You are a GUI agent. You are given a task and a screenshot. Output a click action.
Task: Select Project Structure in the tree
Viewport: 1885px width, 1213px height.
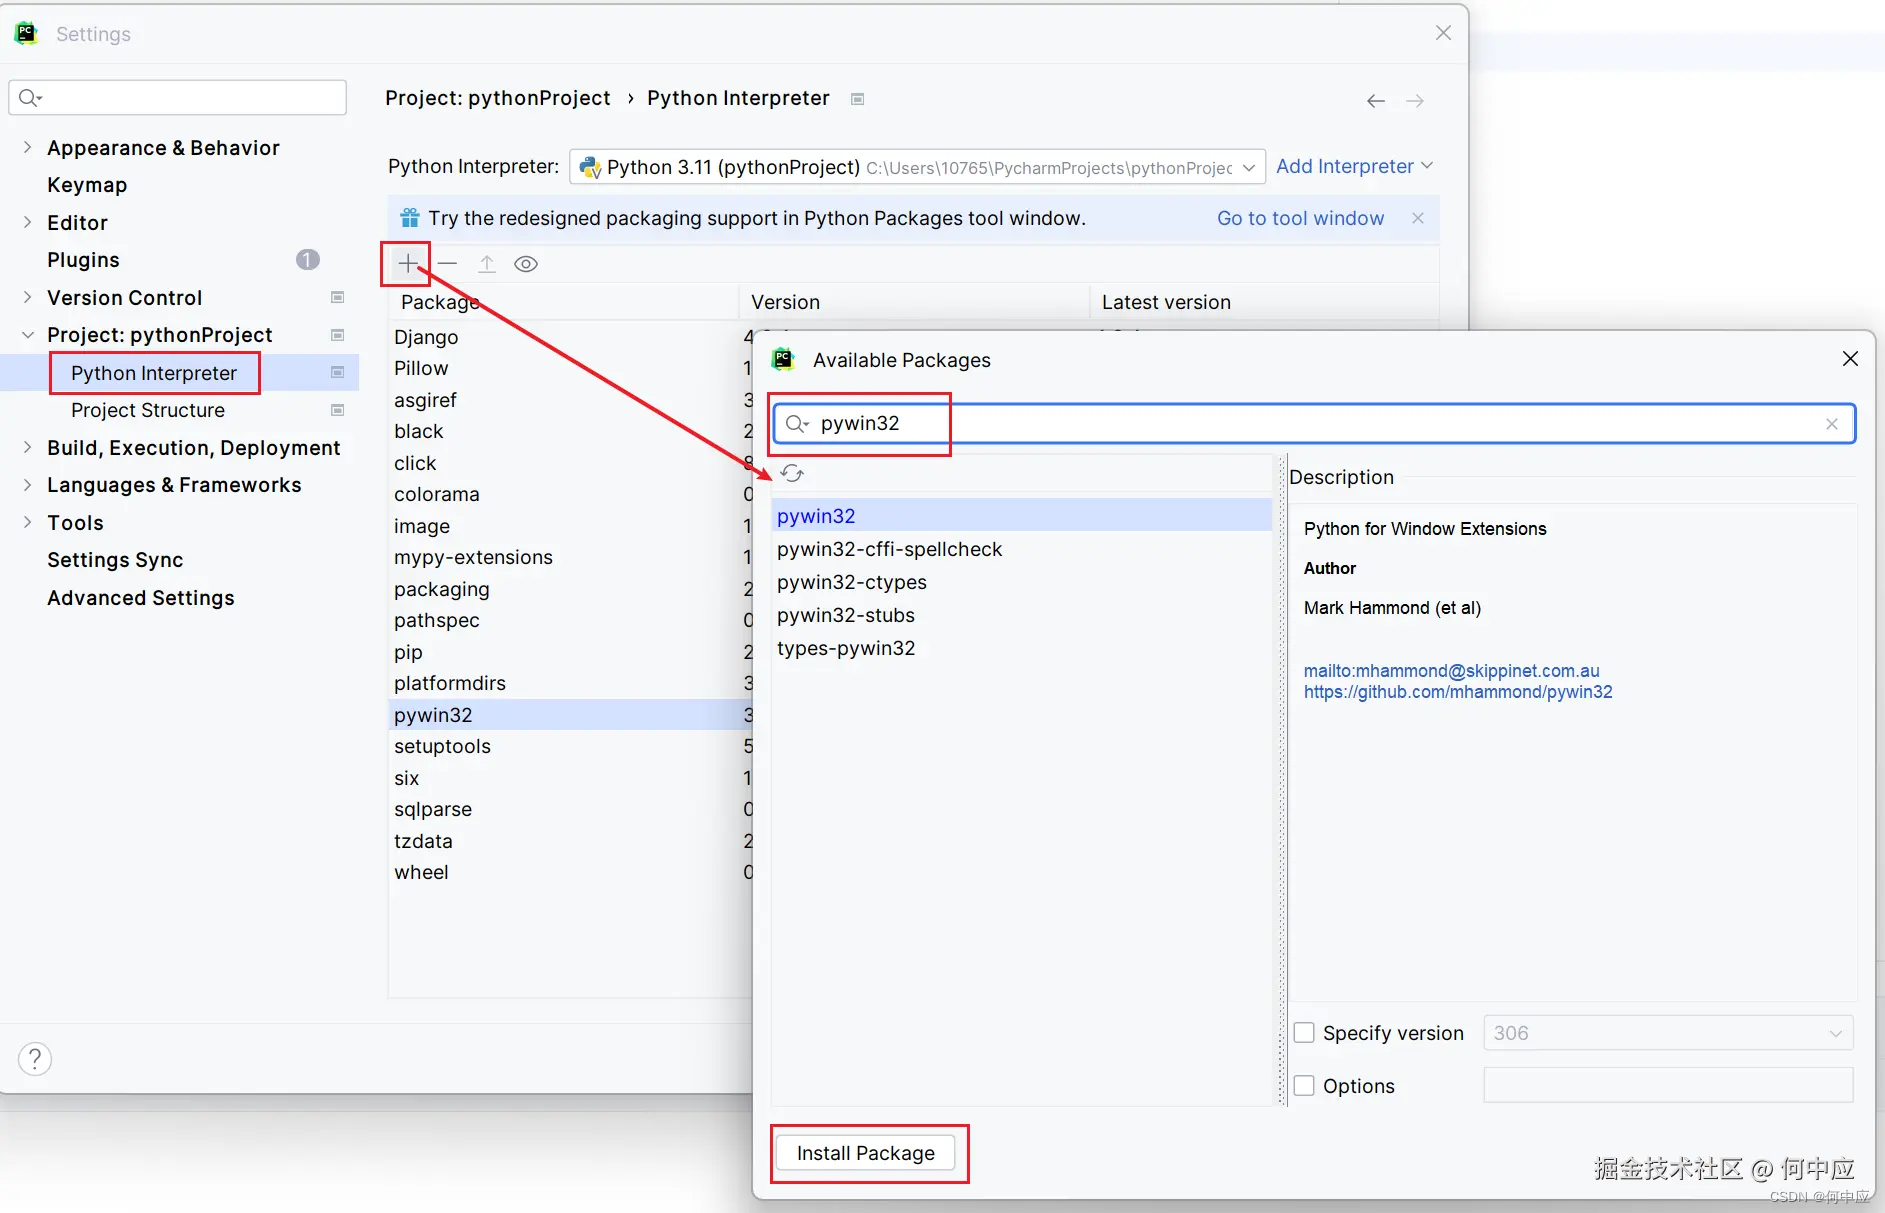coord(148,410)
